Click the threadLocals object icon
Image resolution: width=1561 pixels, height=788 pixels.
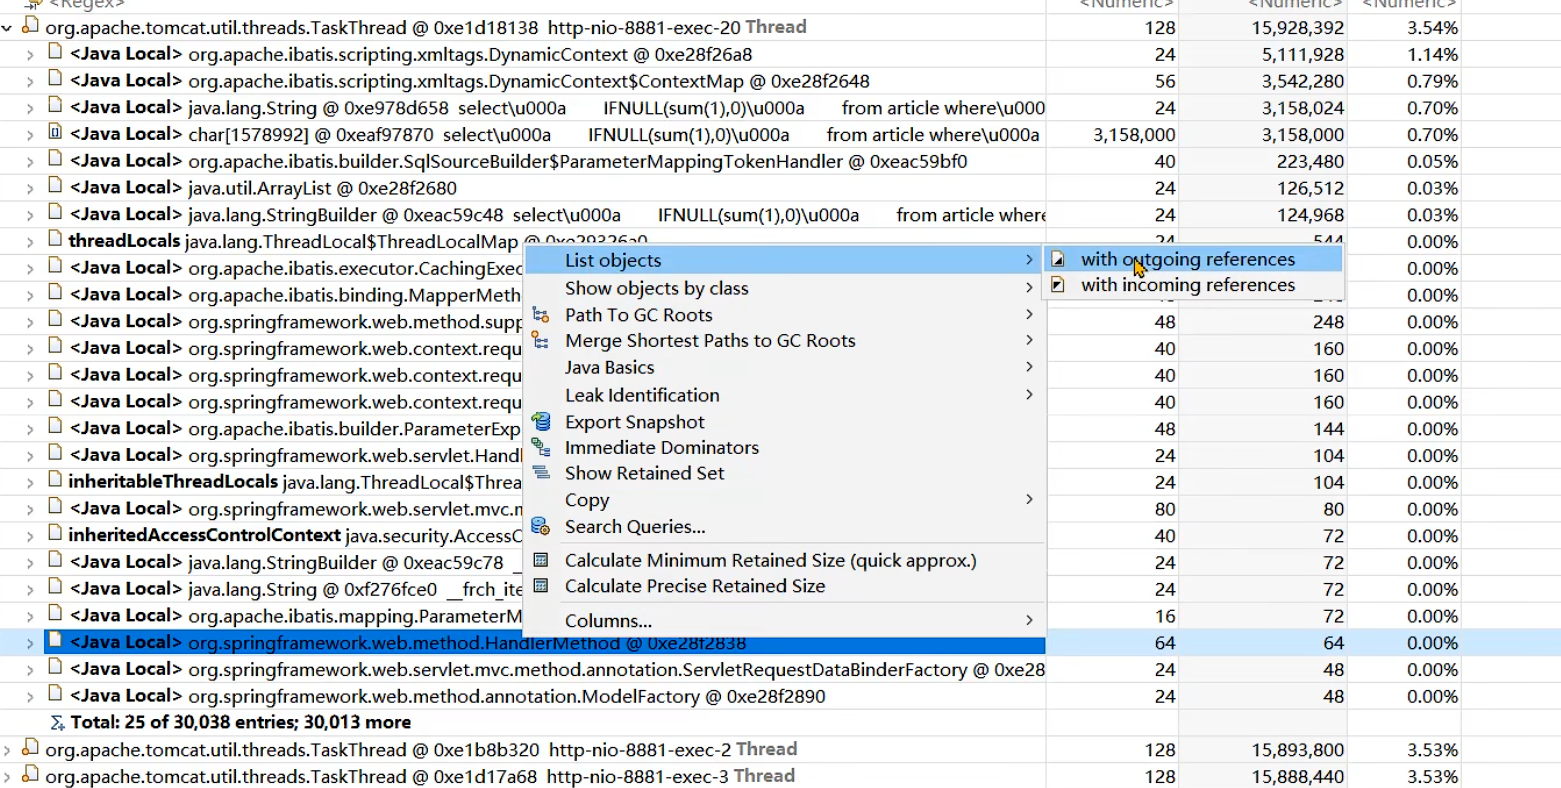(x=55, y=240)
